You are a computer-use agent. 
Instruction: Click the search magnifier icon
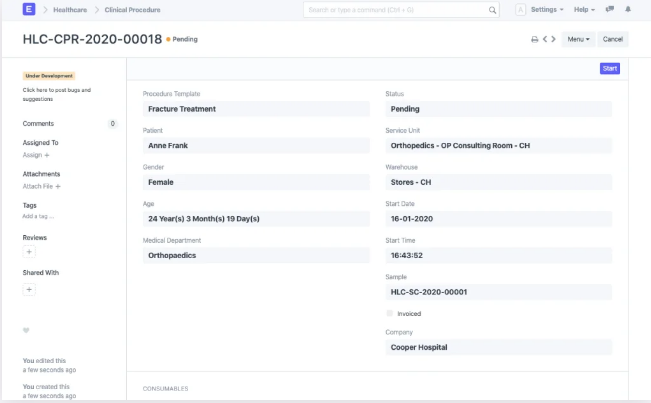click(x=492, y=10)
